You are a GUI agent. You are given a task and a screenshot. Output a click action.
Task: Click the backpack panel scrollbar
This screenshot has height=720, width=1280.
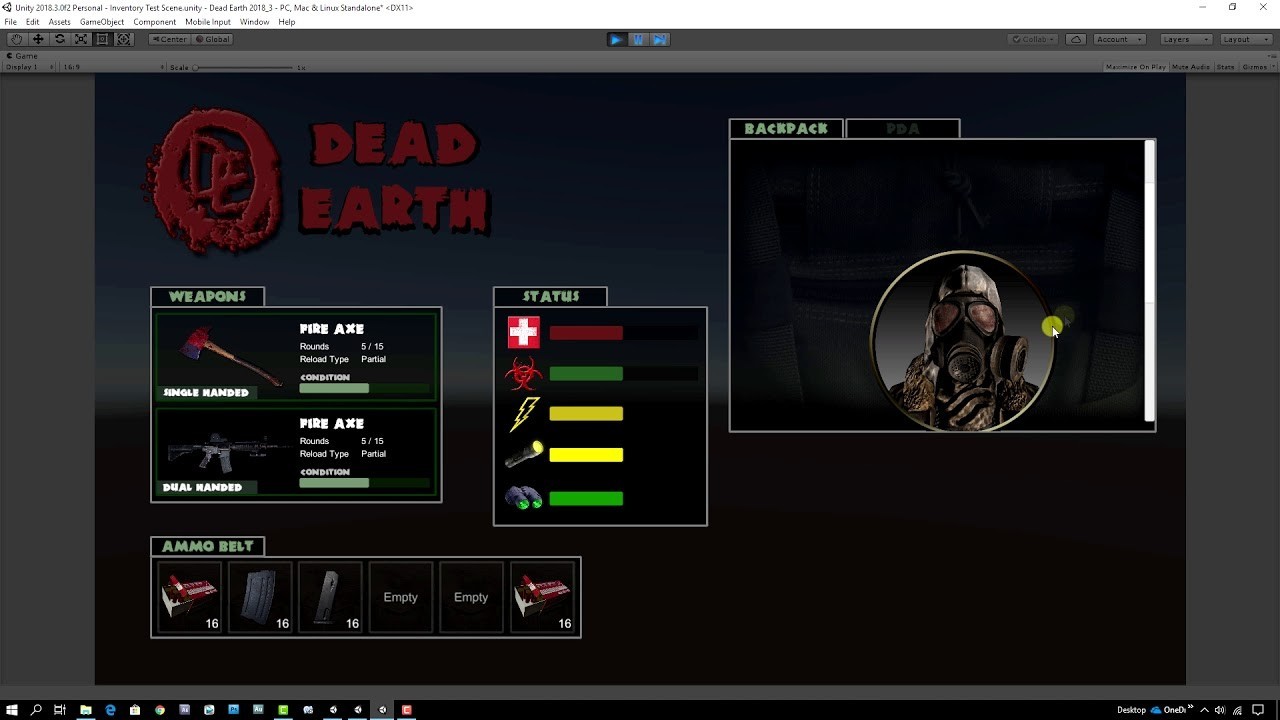(x=1150, y=280)
